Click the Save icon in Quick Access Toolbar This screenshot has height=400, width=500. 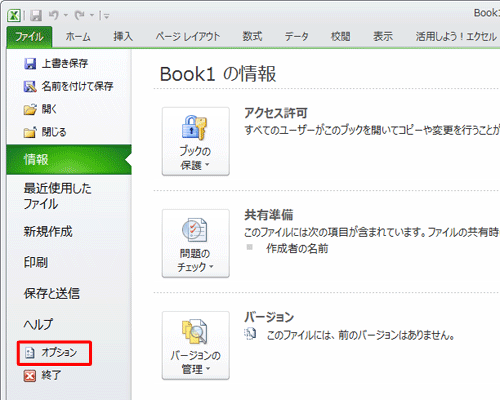[x=36, y=15]
